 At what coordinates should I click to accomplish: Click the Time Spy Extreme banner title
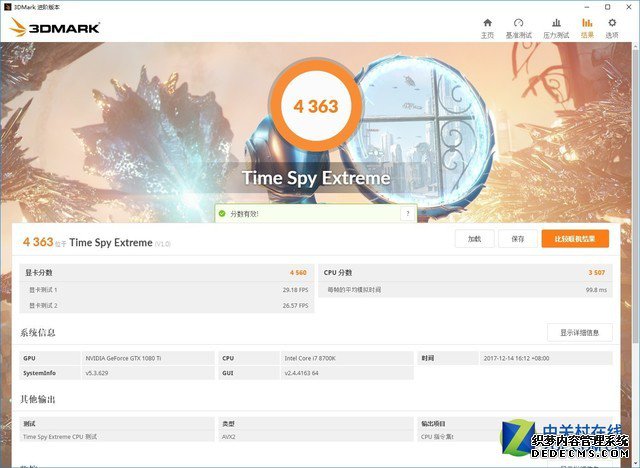(316, 178)
